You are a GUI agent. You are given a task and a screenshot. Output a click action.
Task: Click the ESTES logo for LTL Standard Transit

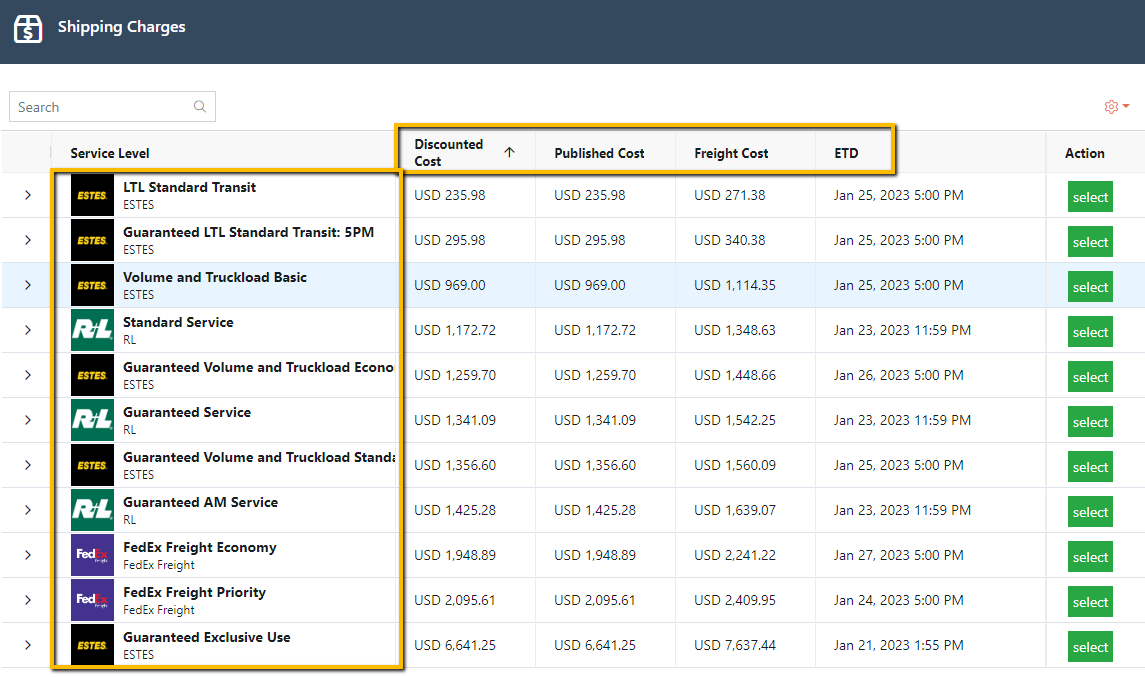[92, 195]
